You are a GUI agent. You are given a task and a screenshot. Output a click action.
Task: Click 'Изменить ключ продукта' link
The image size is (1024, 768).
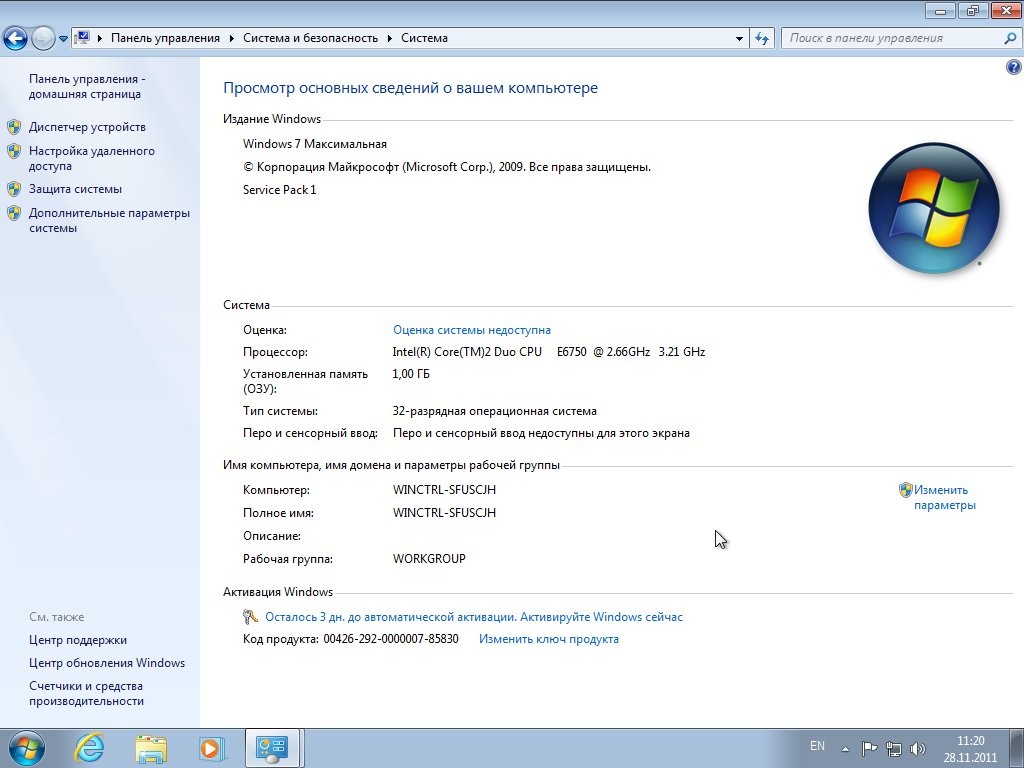point(549,639)
